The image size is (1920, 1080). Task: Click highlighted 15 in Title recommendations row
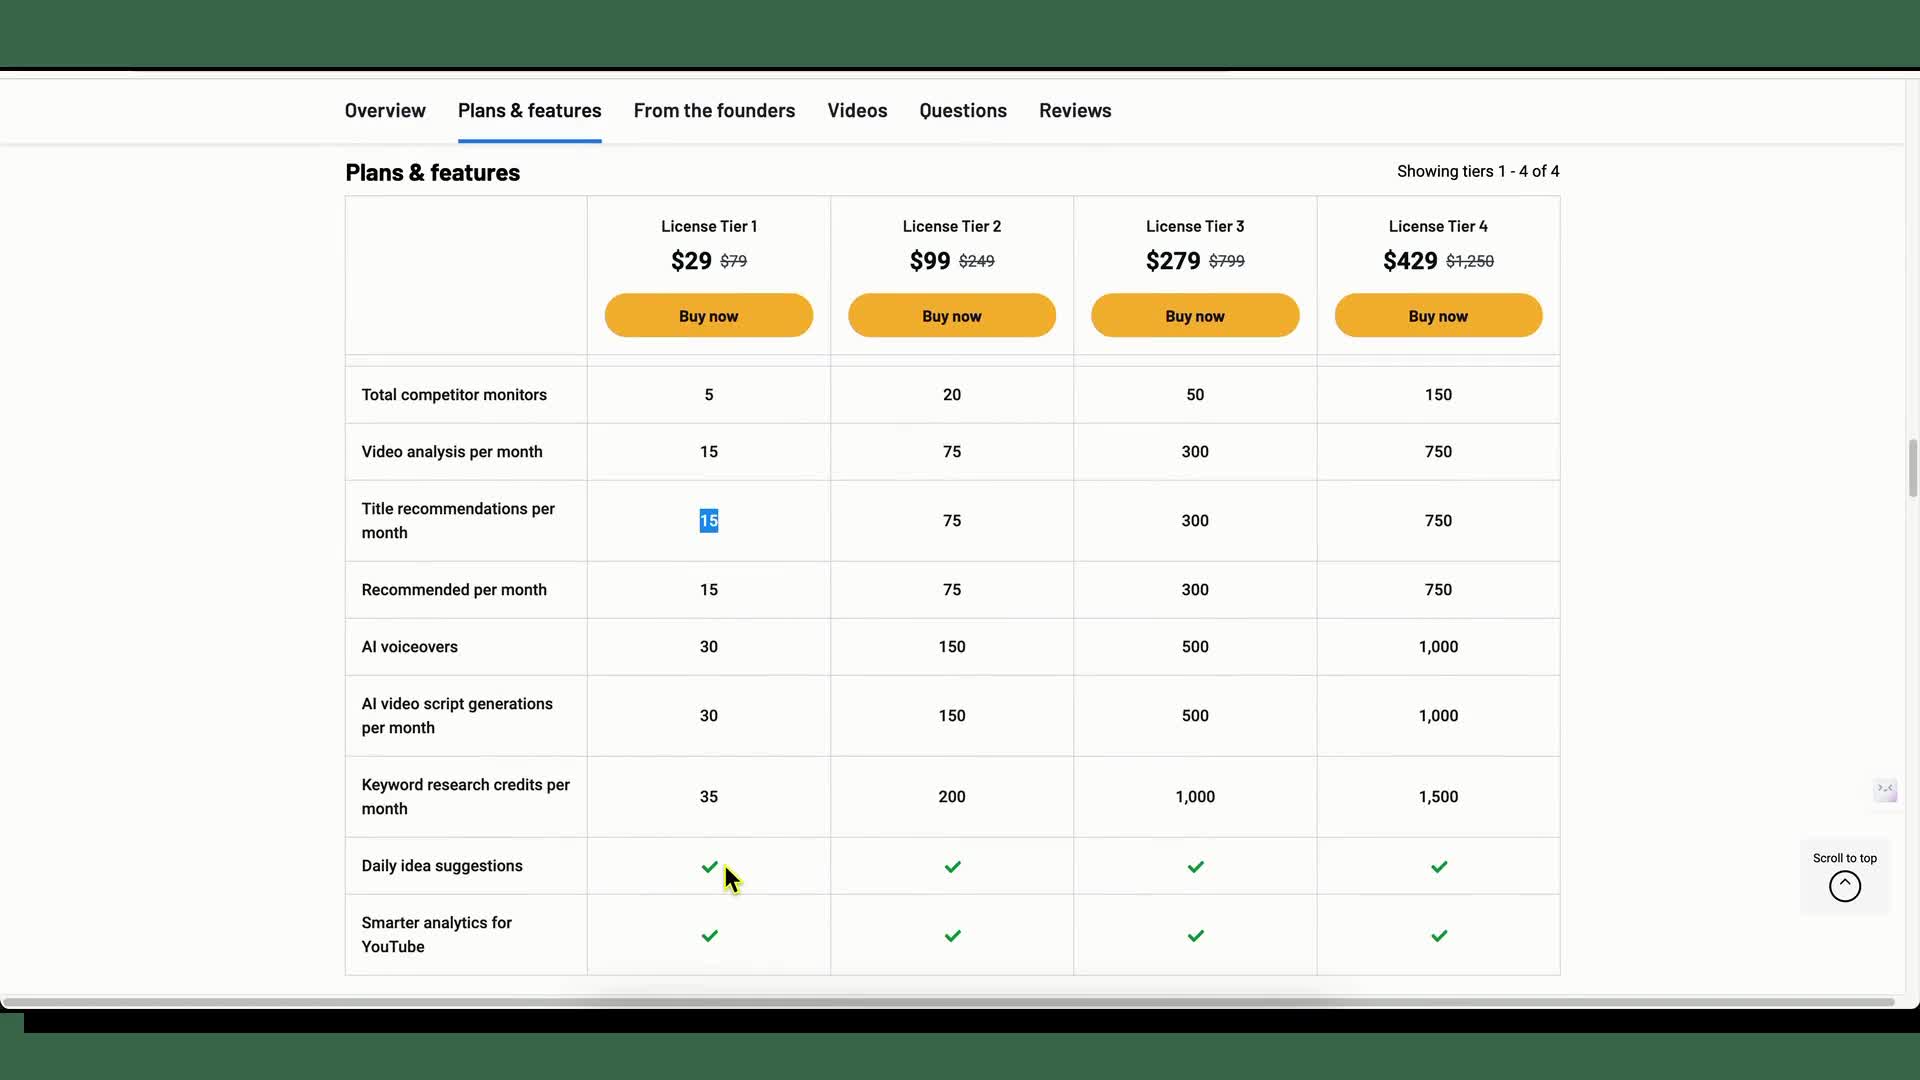pos(708,521)
